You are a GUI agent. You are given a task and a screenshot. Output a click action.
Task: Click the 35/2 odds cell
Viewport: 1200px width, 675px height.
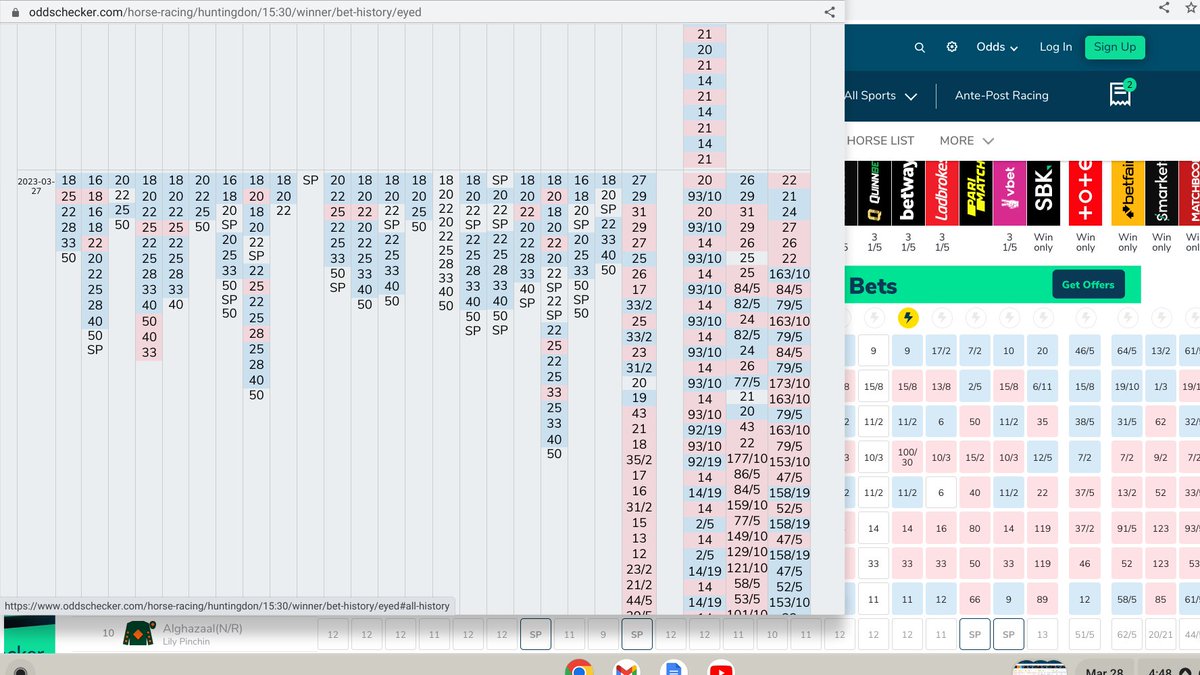(640, 460)
